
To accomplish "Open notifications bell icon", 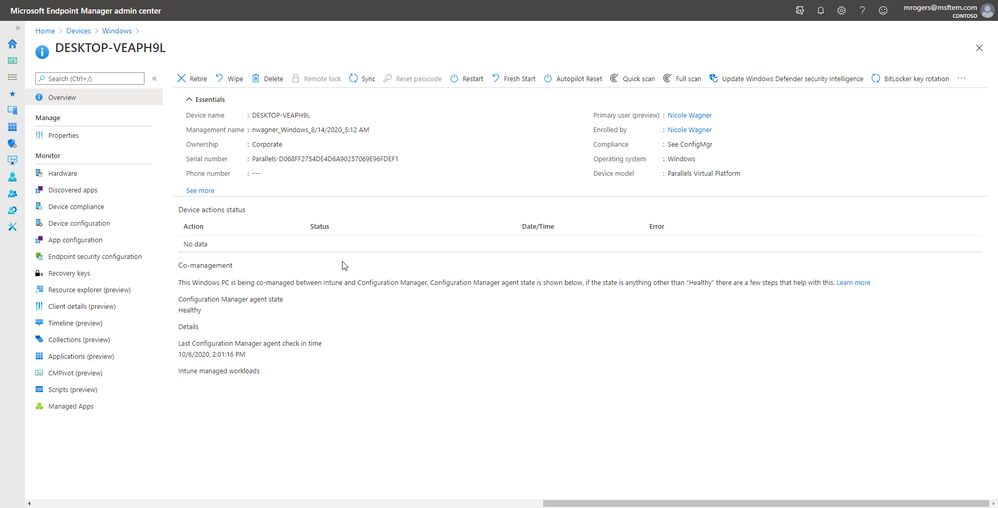I will click(x=820, y=10).
